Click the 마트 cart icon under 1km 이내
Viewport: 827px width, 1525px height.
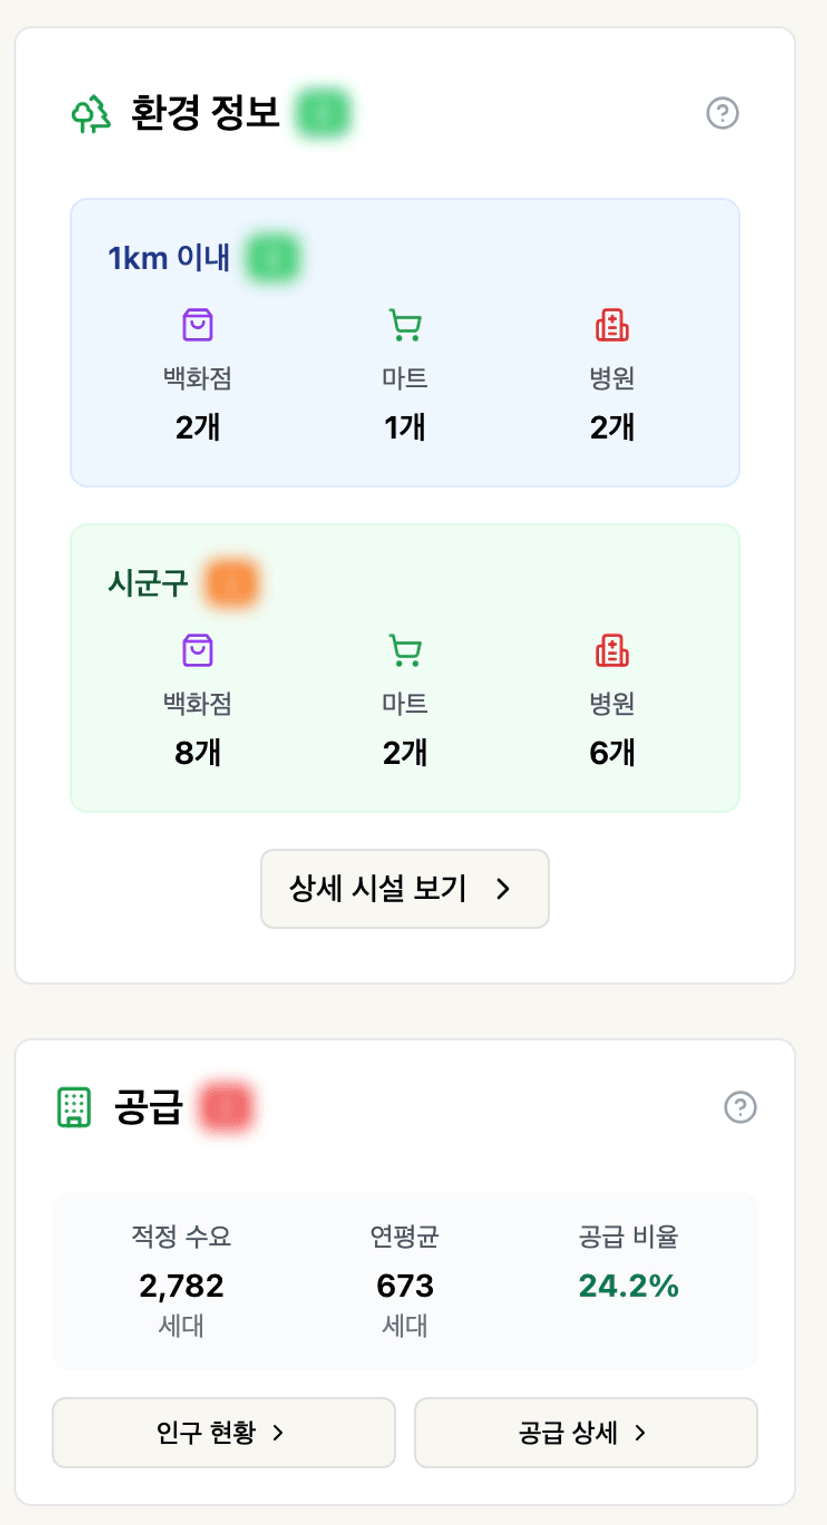(x=405, y=325)
